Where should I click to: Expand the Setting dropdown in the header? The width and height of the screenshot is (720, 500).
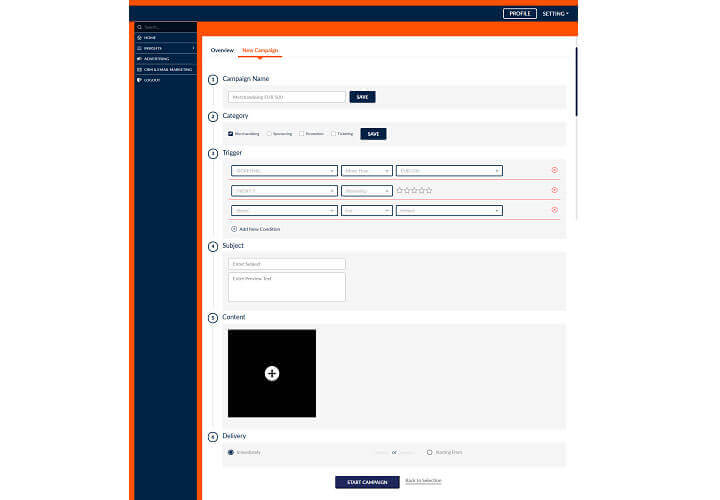point(555,13)
